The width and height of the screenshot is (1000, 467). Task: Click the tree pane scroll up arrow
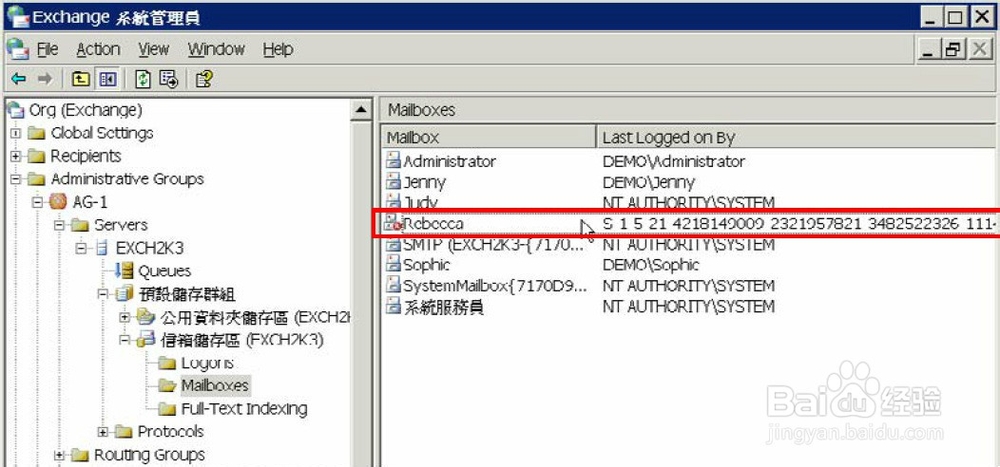tap(361, 110)
